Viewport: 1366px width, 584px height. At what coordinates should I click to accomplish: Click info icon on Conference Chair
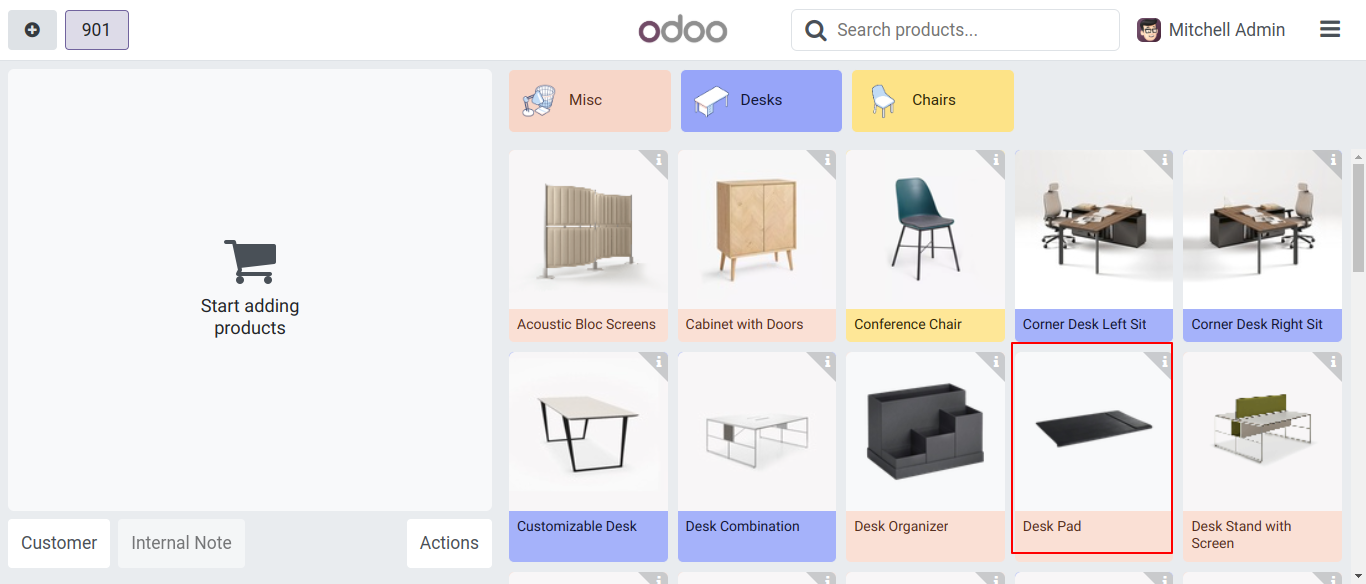(996, 160)
